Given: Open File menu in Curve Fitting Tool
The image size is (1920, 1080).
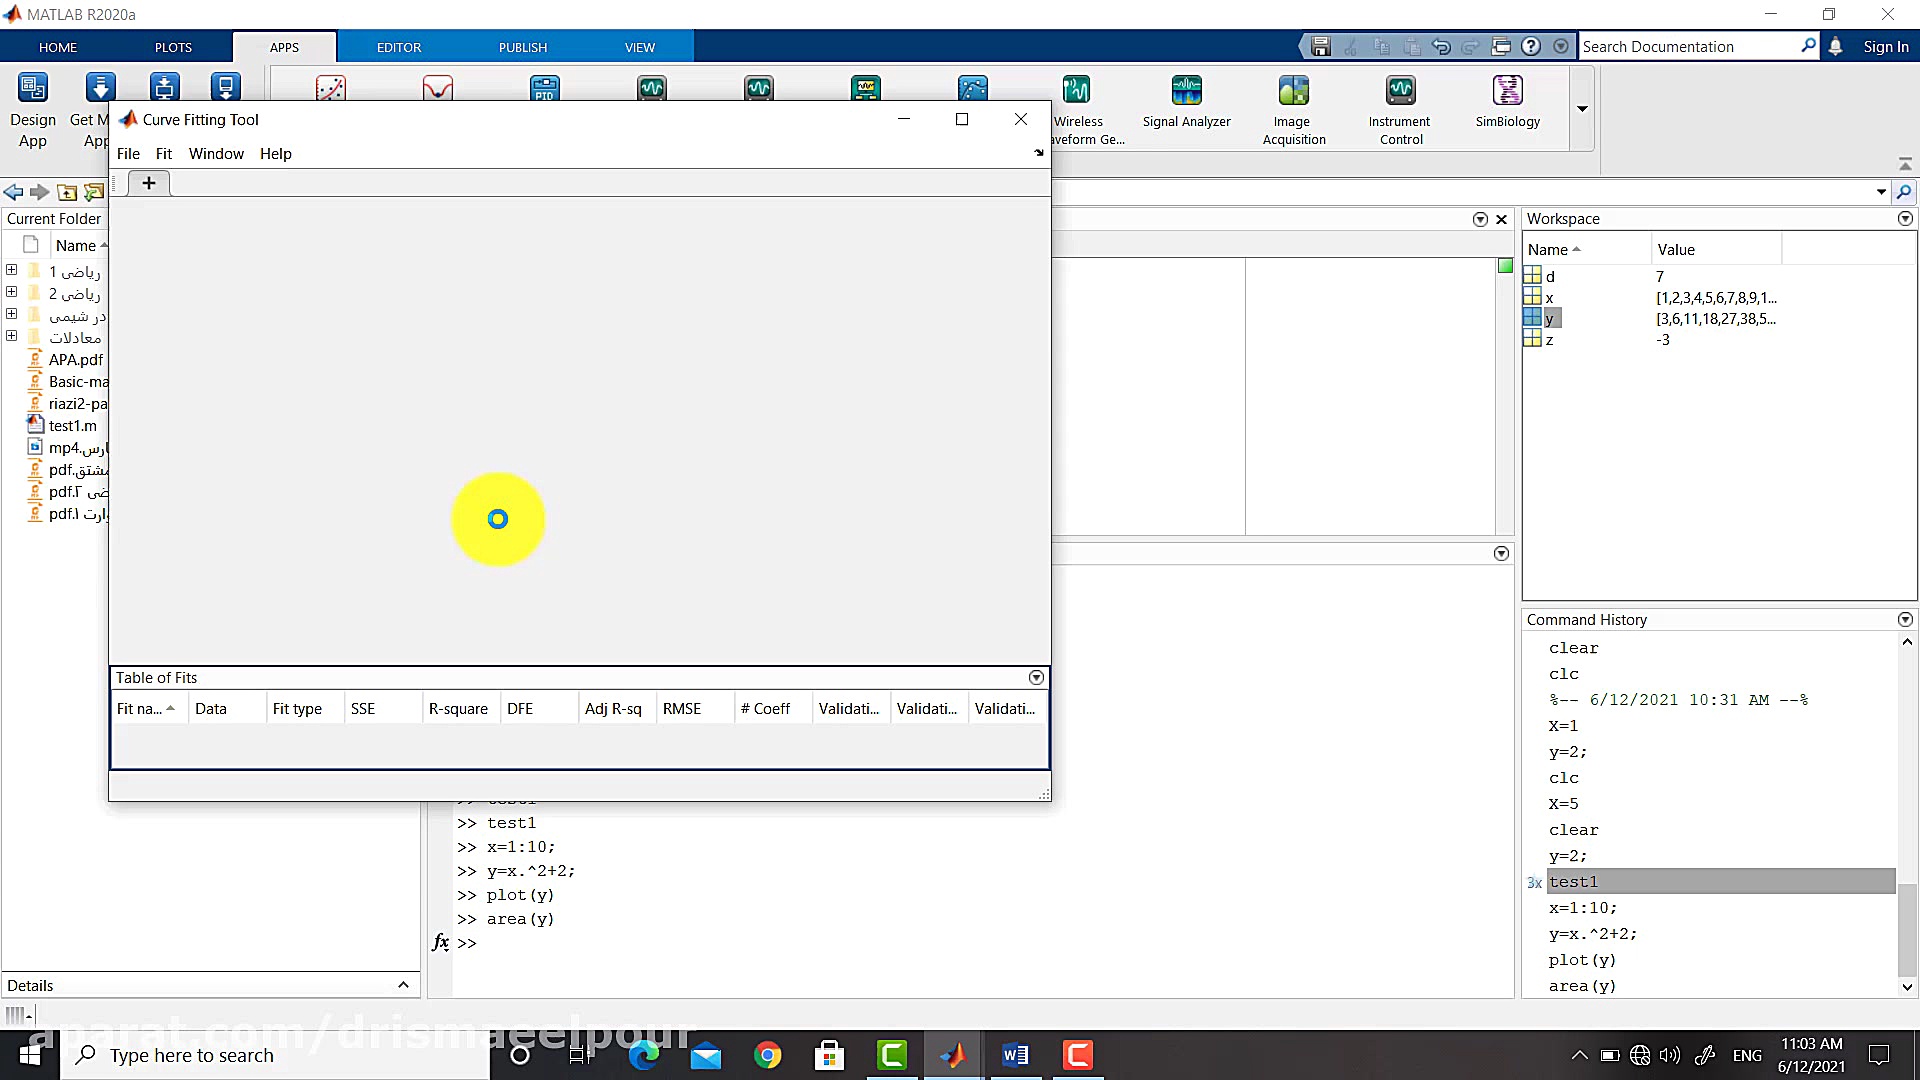Looking at the screenshot, I should click(x=128, y=153).
